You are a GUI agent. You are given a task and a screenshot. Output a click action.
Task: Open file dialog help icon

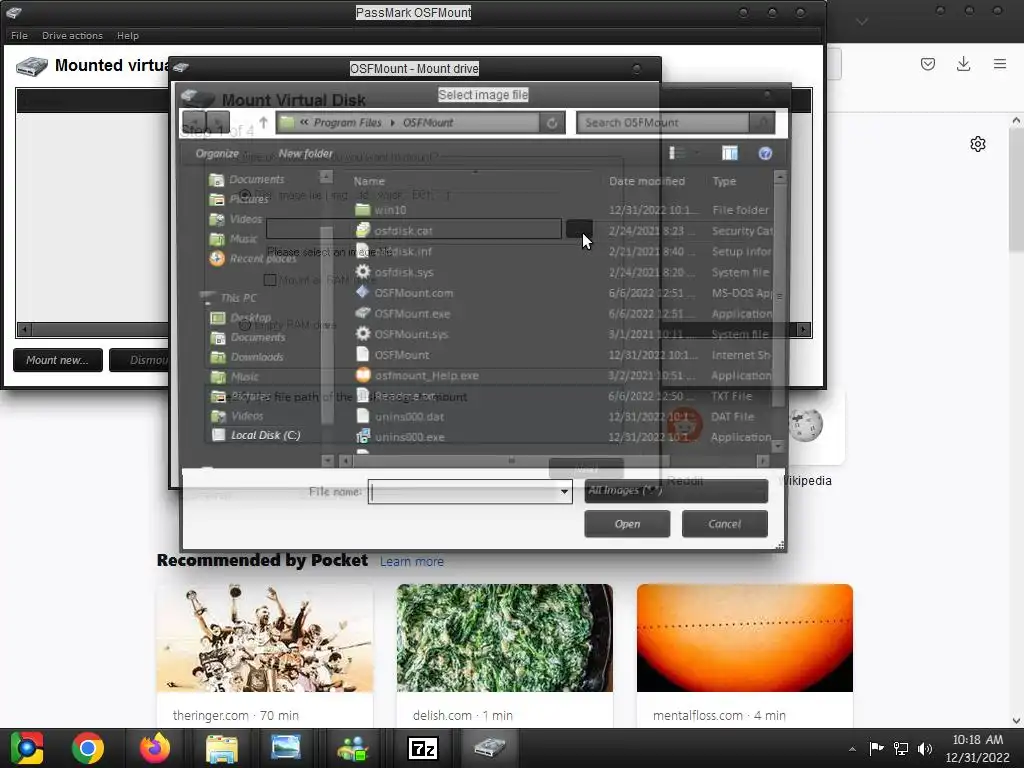click(x=765, y=153)
